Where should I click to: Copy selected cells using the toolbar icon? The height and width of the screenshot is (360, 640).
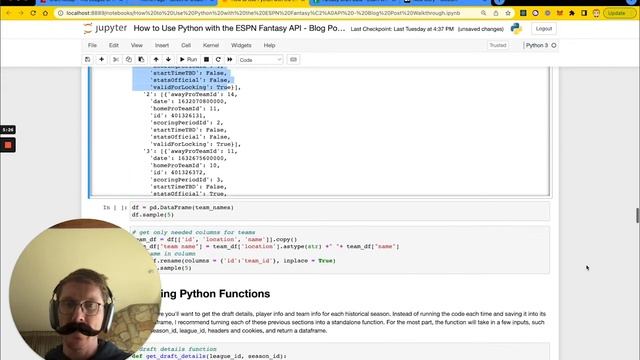129,60
